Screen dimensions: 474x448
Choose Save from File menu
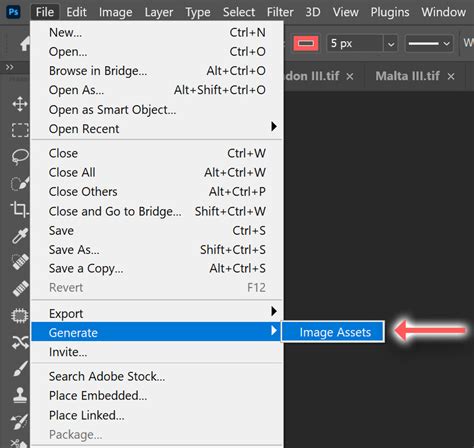point(157,230)
